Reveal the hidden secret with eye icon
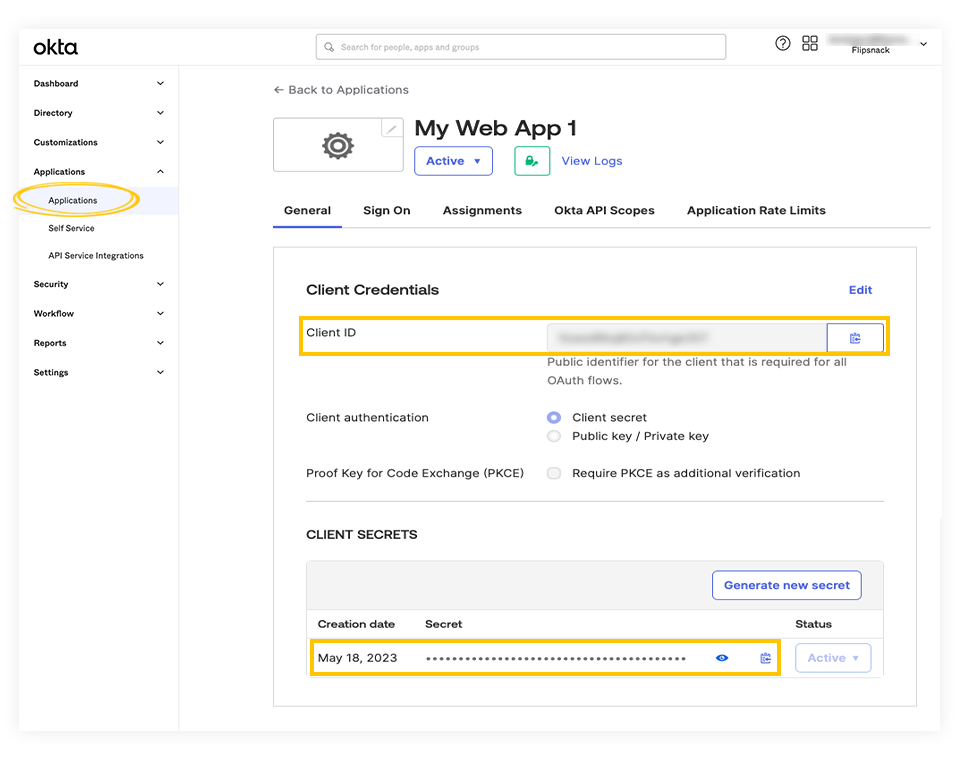The height and width of the screenshot is (760, 960). (x=722, y=658)
